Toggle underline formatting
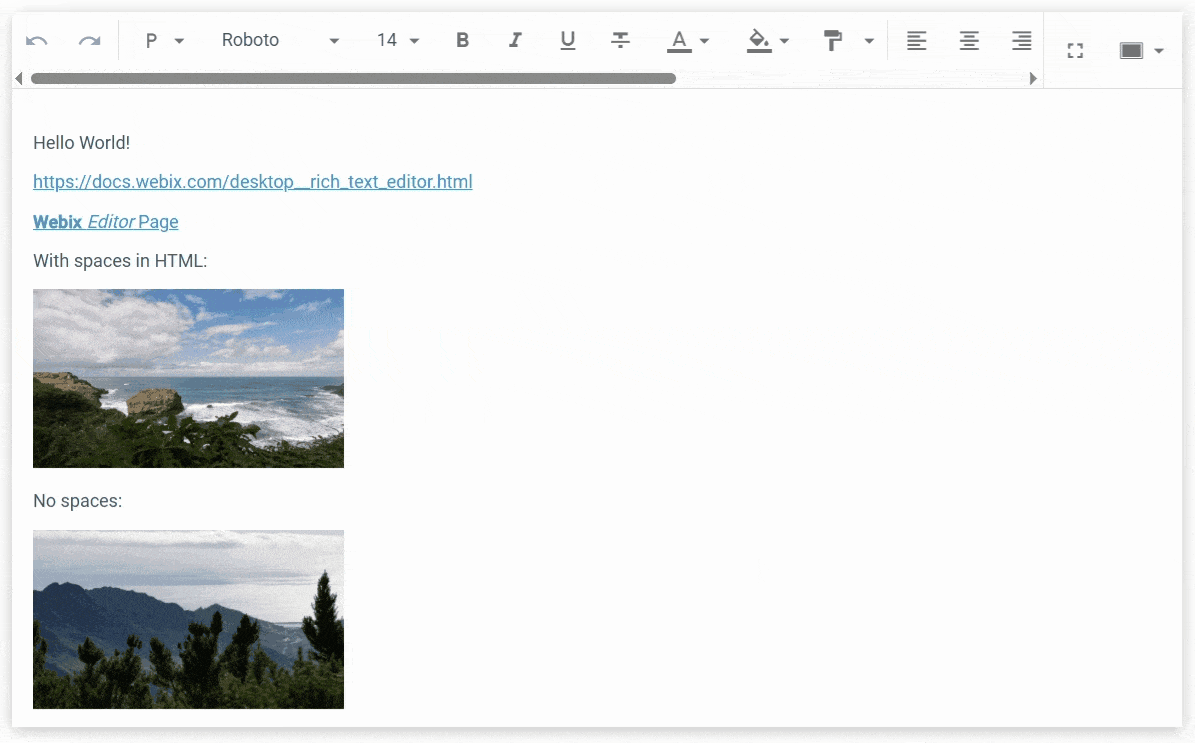Viewport: 1195px width, 743px height. coord(568,40)
